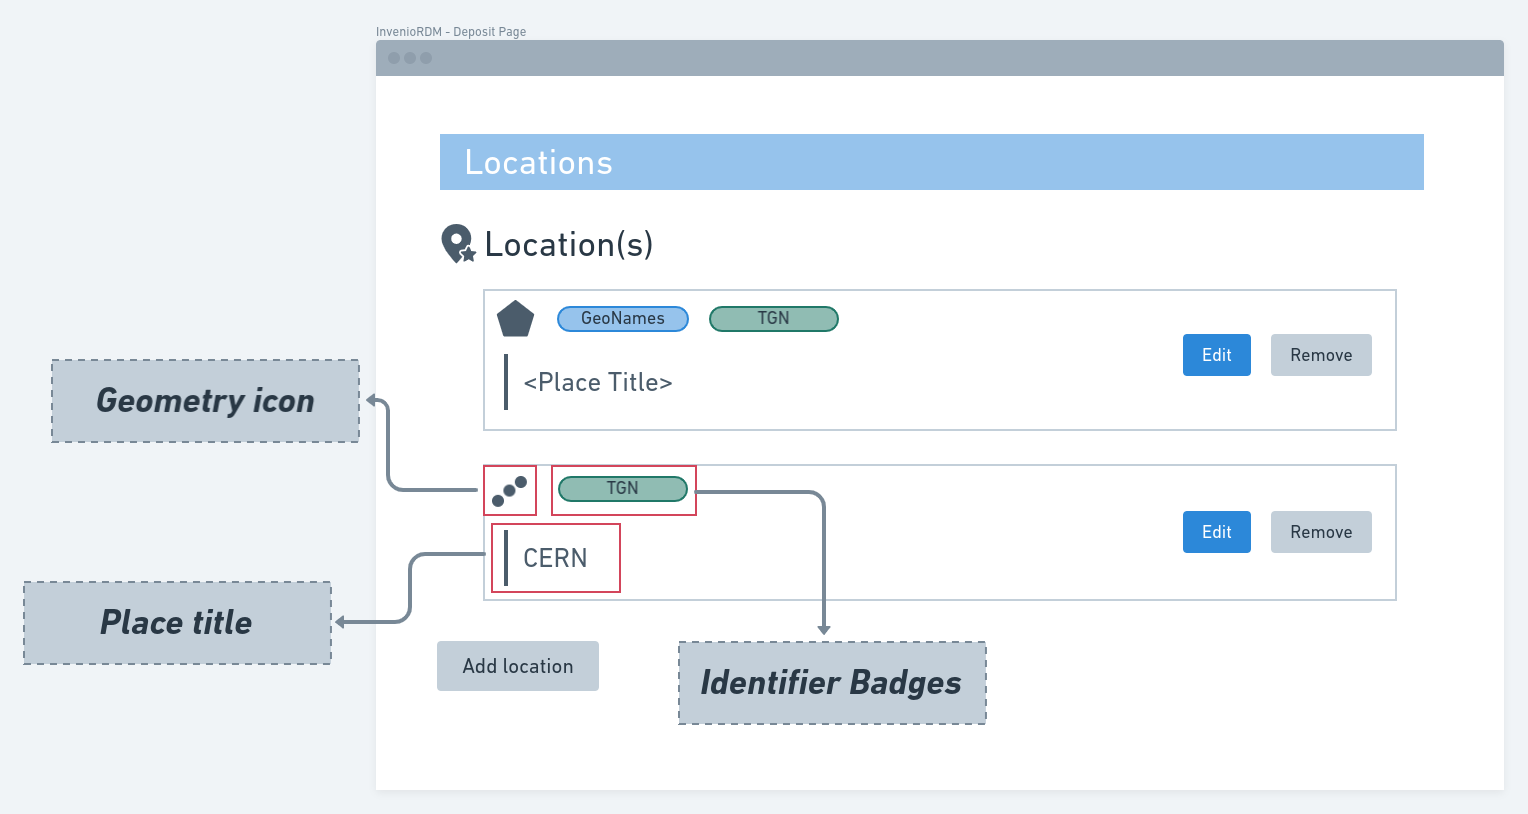This screenshot has height=814, width=1528.
Task: Select the TGN badge in CERN card
Action: [623, 488]
